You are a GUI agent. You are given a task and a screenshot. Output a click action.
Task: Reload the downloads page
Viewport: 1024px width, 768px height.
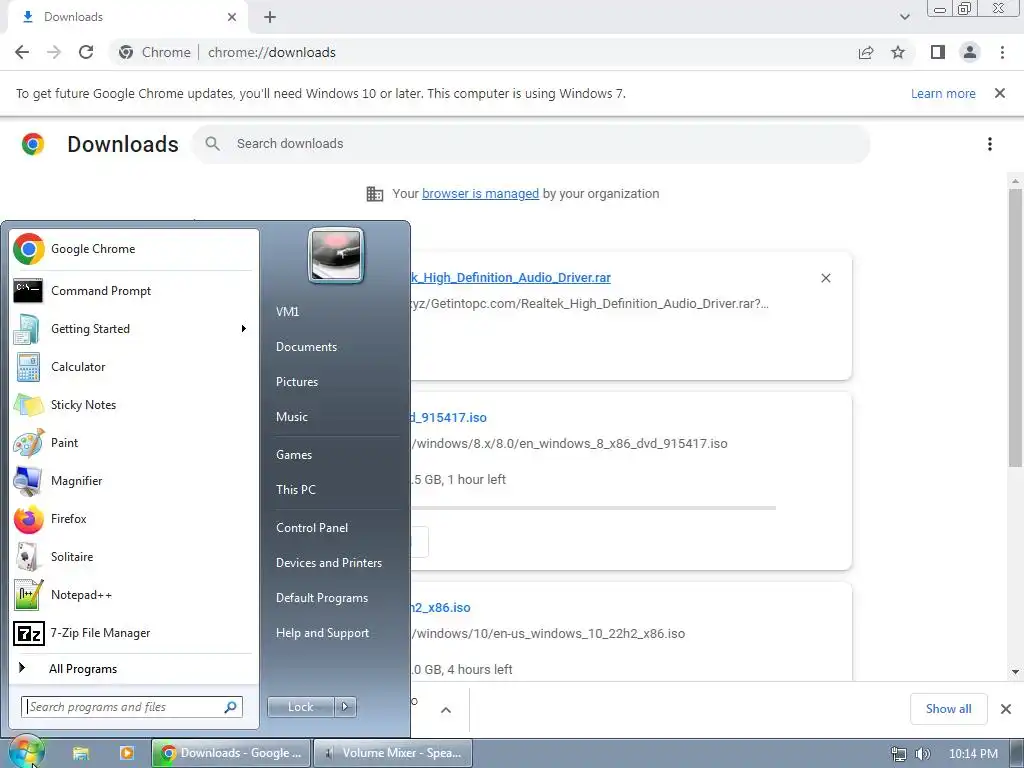(x=86, y=52)
